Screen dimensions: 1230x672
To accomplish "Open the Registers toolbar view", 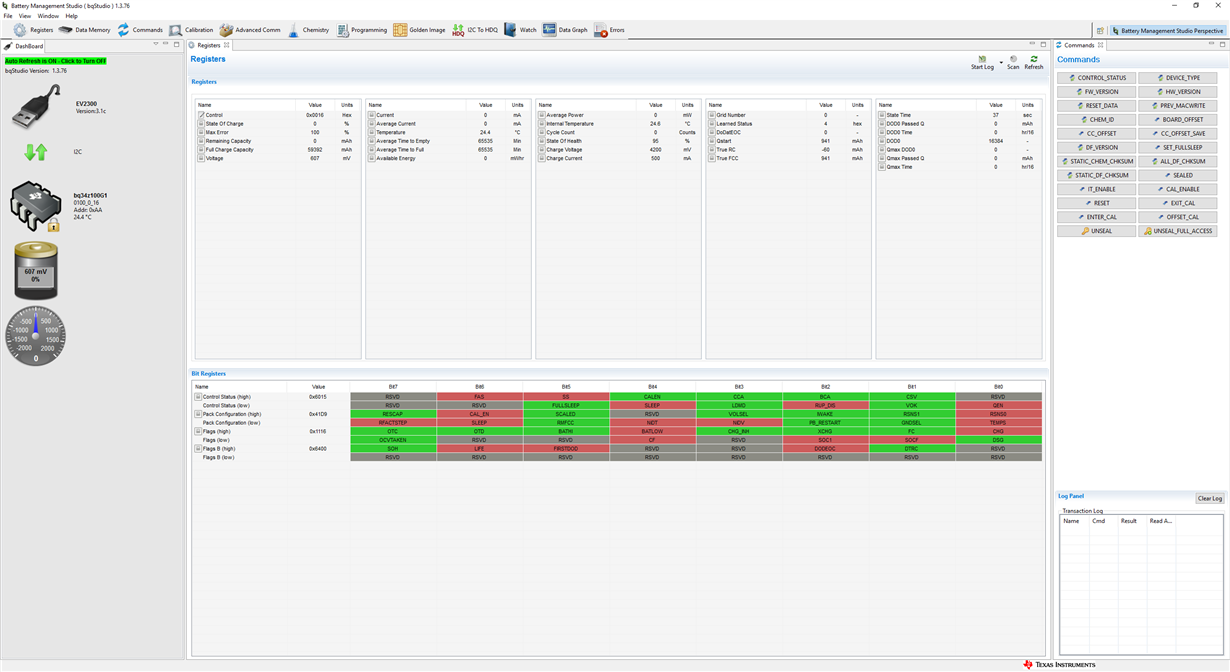I will [33, 30].
